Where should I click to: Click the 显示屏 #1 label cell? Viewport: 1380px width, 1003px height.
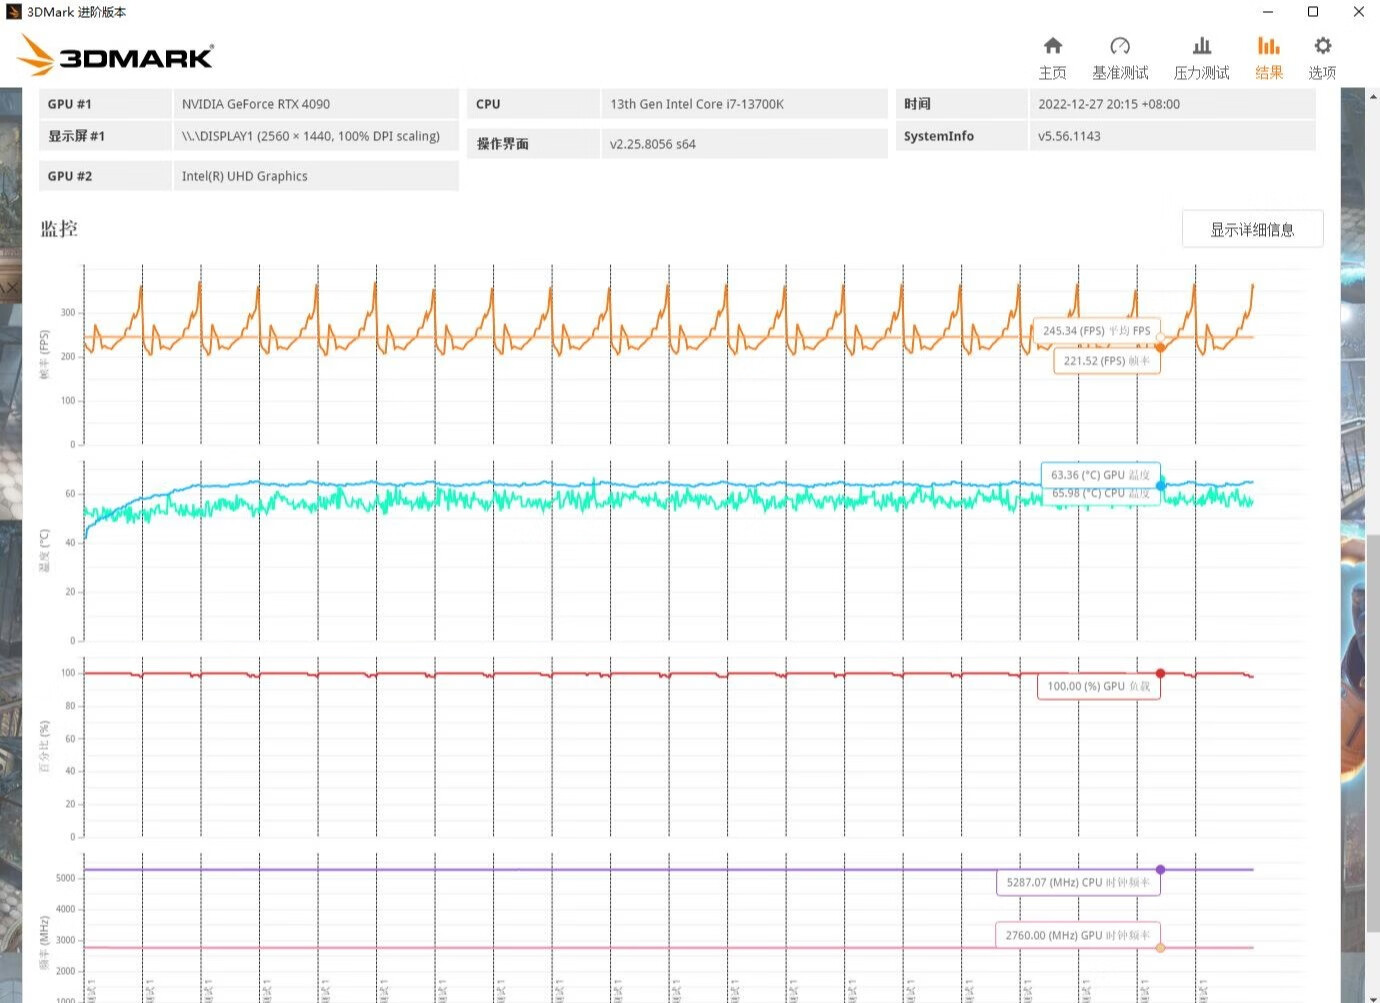click(x=105, y=136)
